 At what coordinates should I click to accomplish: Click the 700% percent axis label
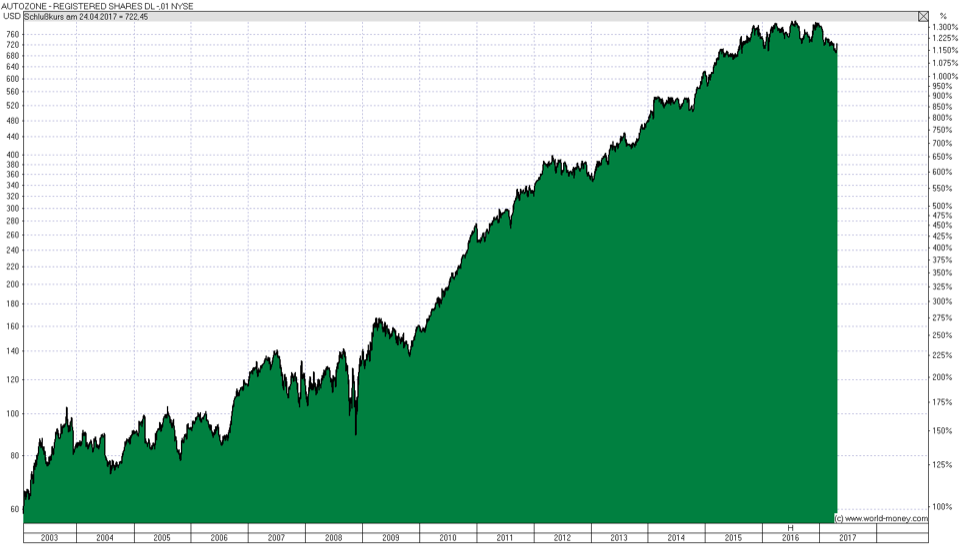coord(942,143)
